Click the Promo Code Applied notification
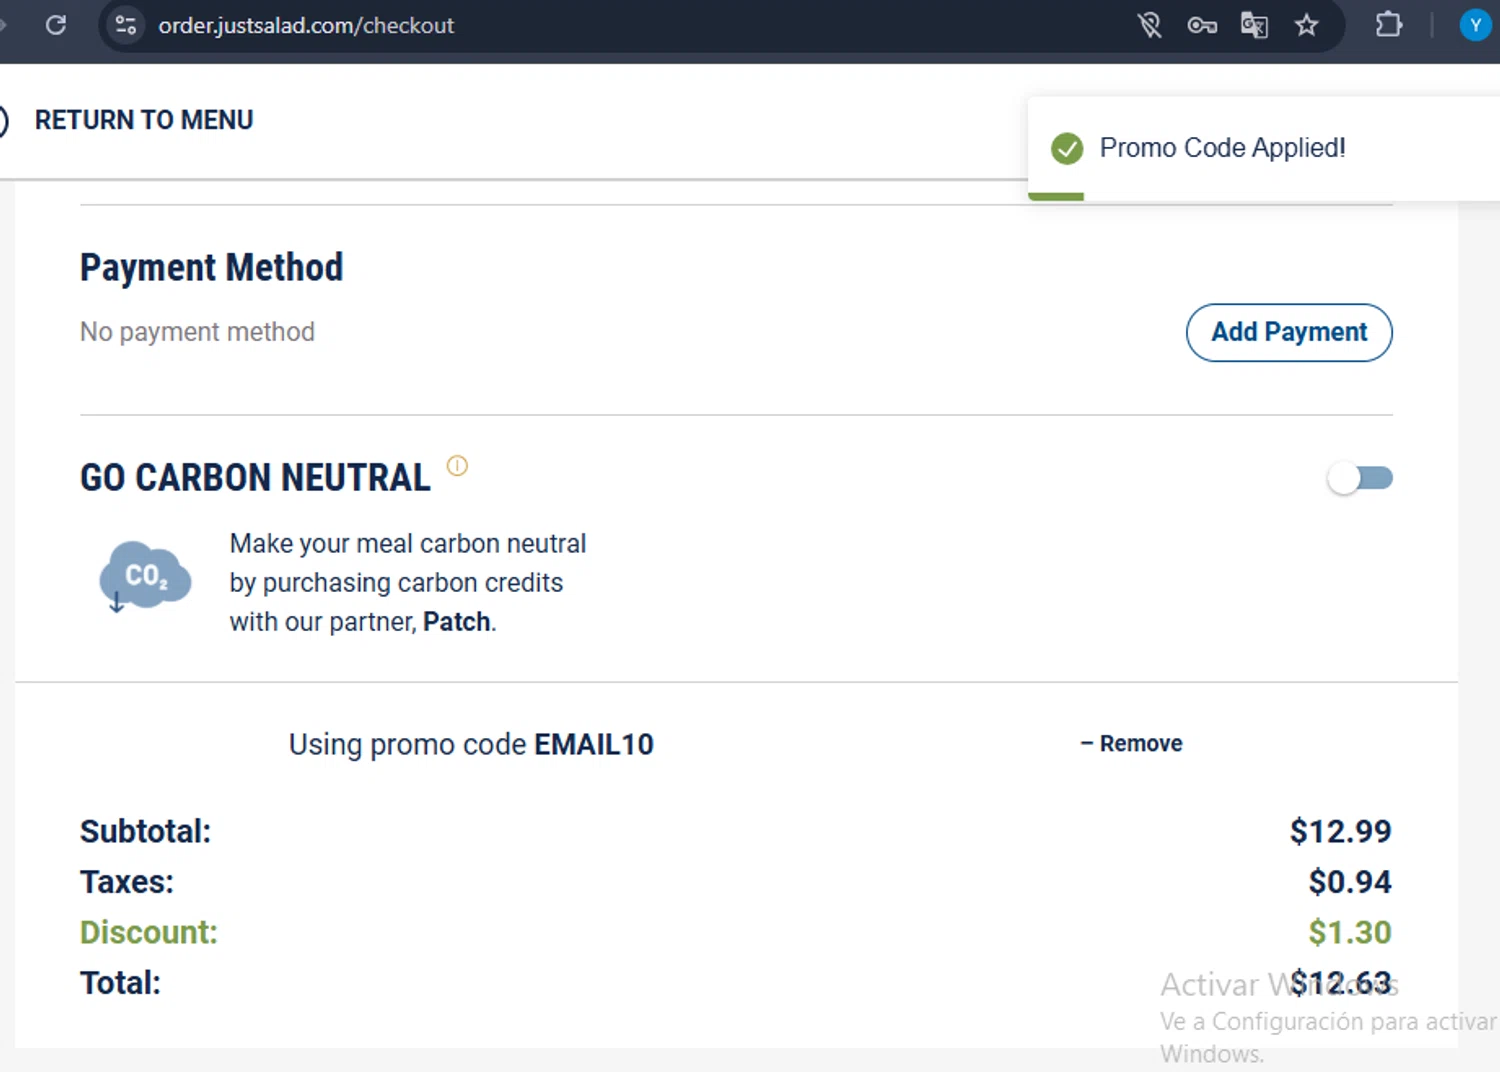The height and width of the screenshot is (1072, 1500). [1222, 148]
